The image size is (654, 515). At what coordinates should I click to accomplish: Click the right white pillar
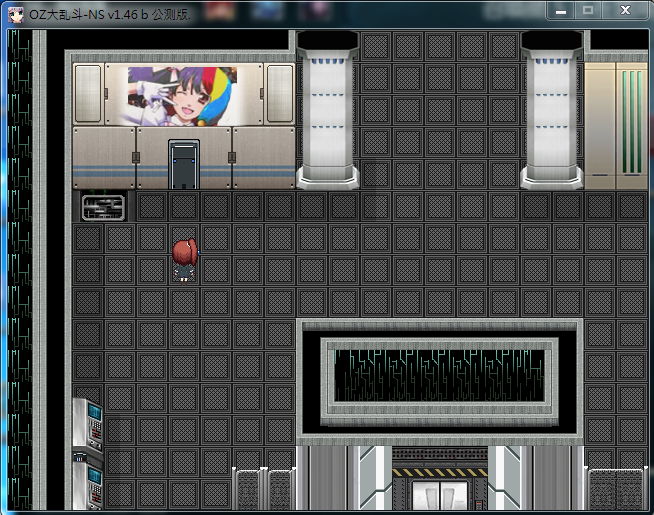[x=551, y=111]
